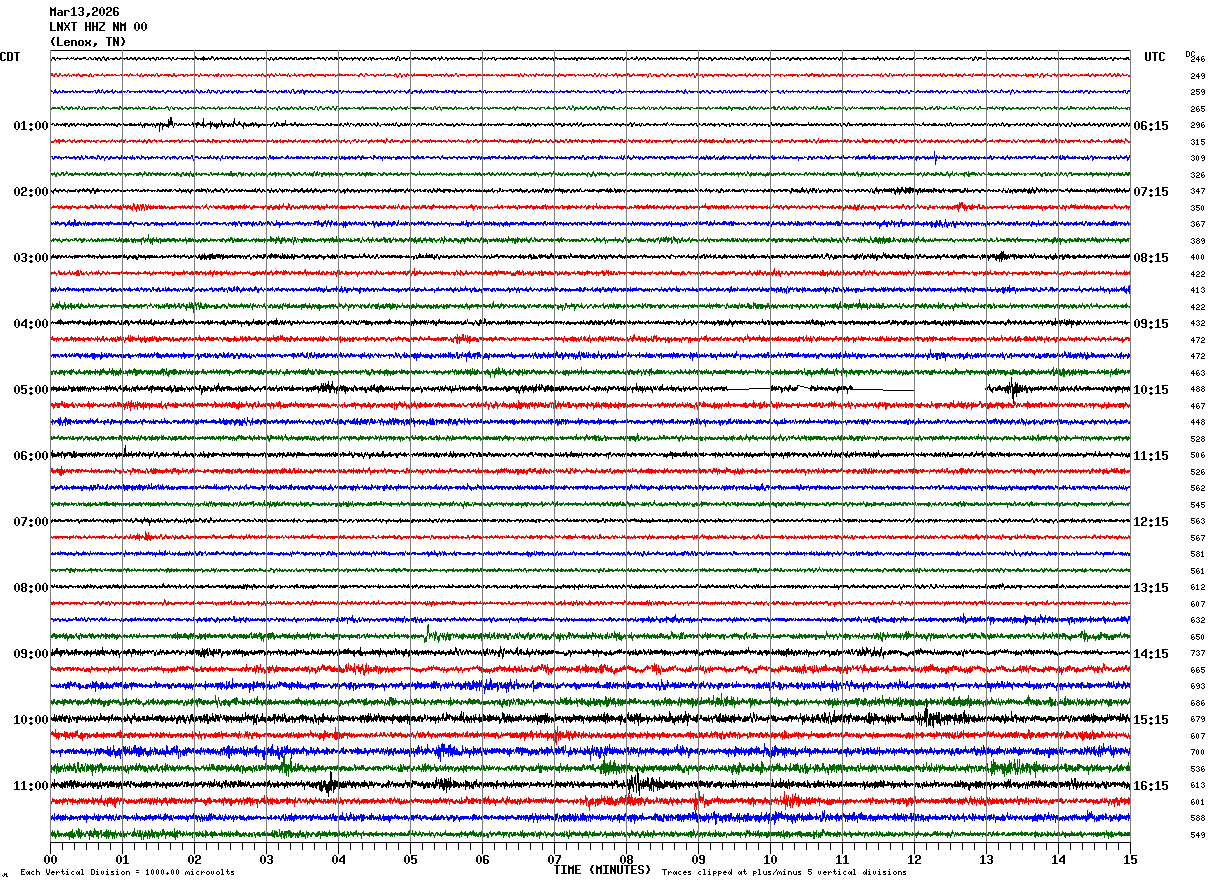Click the '10:00' CDT time label

31,720
